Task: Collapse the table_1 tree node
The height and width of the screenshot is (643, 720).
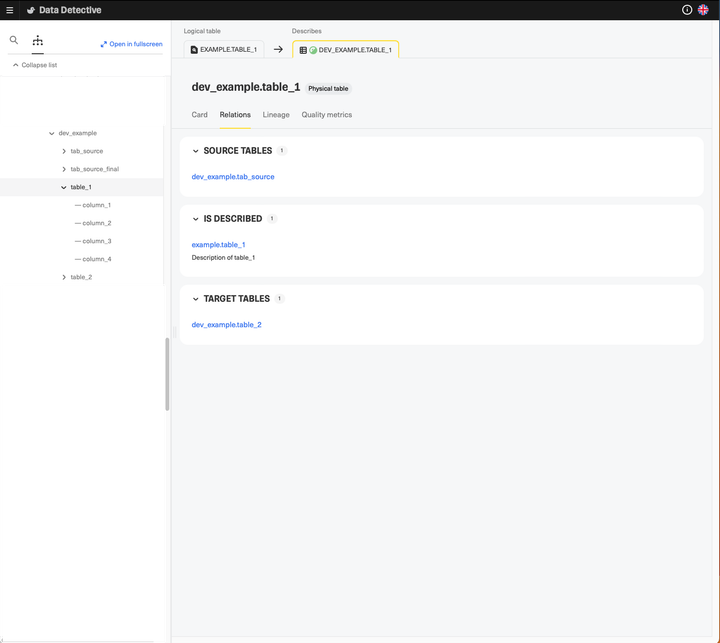Action: [64, 187]
